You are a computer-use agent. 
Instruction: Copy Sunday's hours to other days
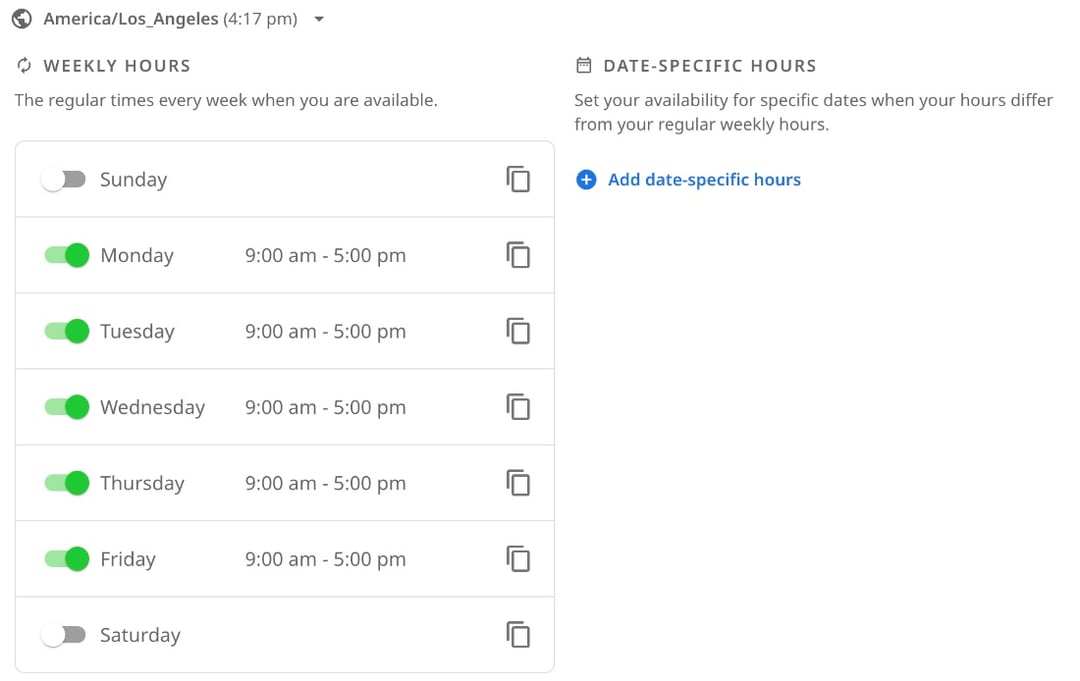coord(518,179)
